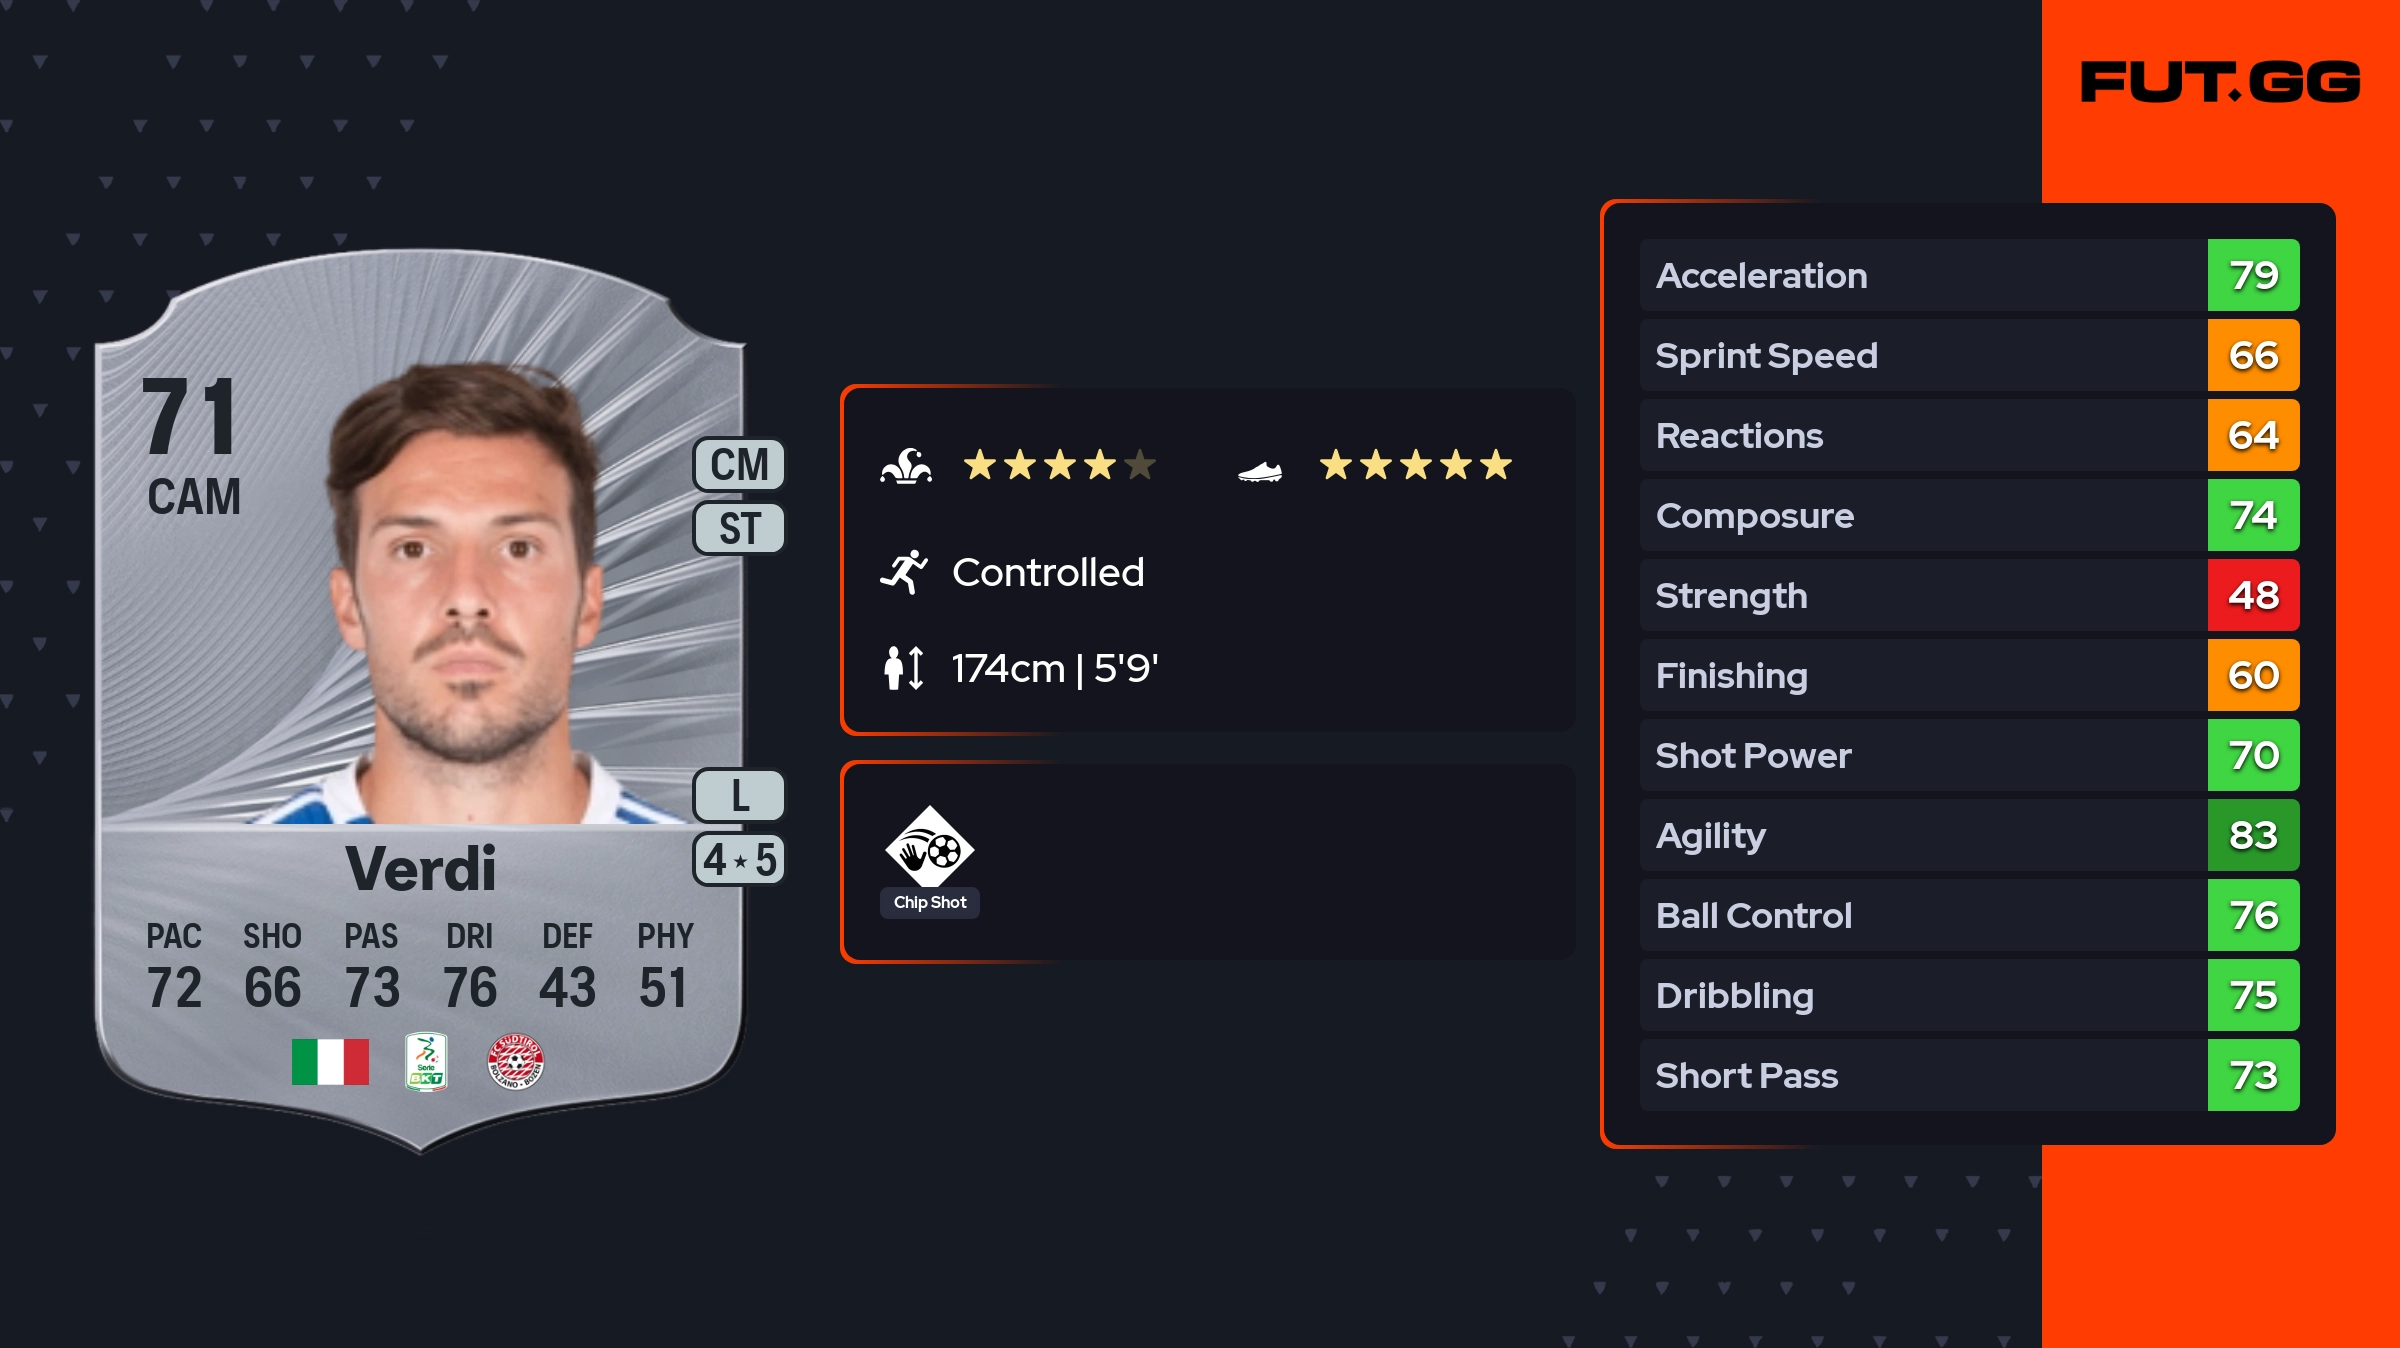The image size is (2400, 1348).
Task: Click the skill moves jester icon
Action: 906,466
